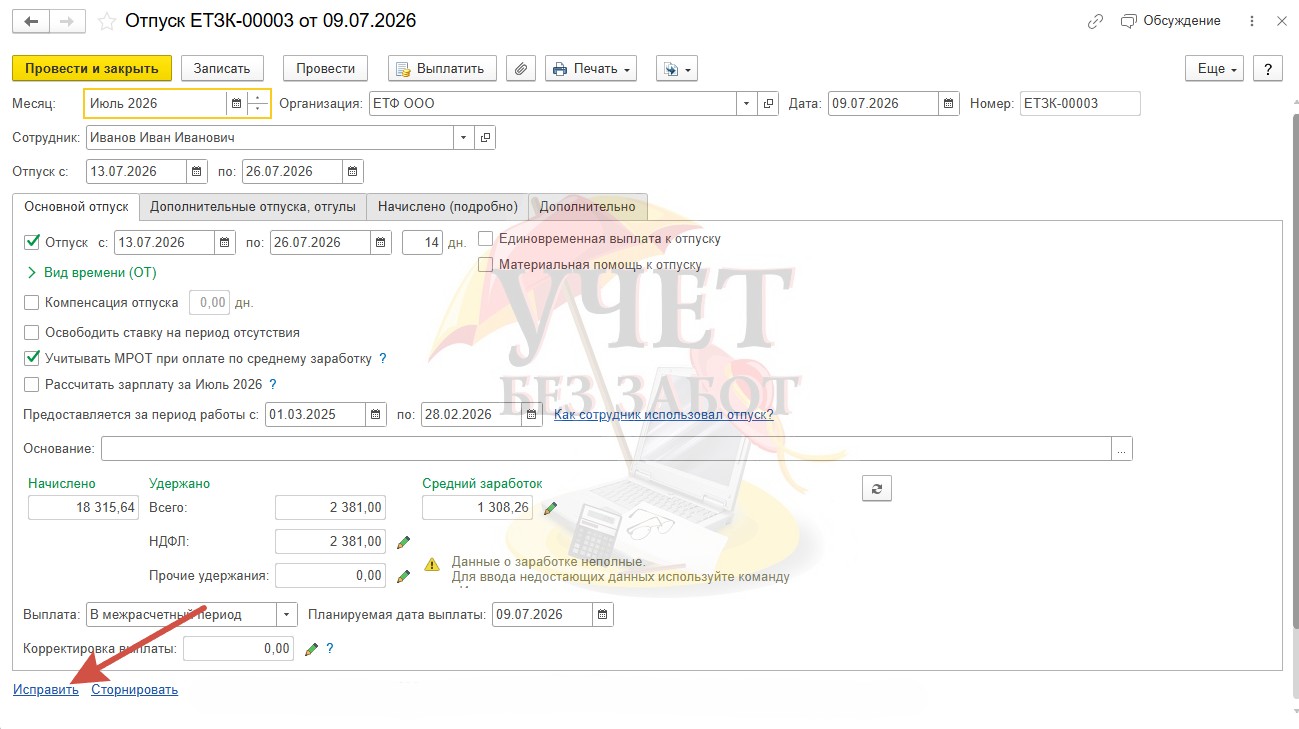Open the Сотрудник dropdown arrow

464,137
